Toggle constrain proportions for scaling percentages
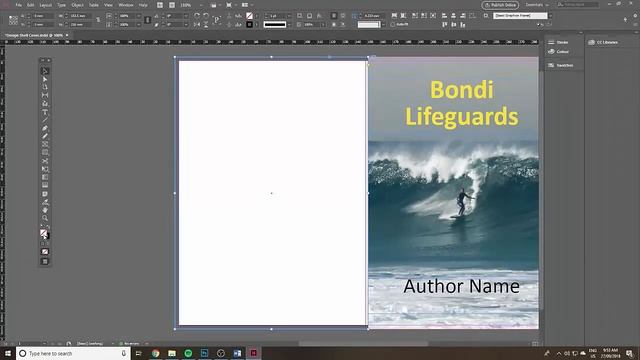This screenshot has height=360, width=640. click(147, 20)
